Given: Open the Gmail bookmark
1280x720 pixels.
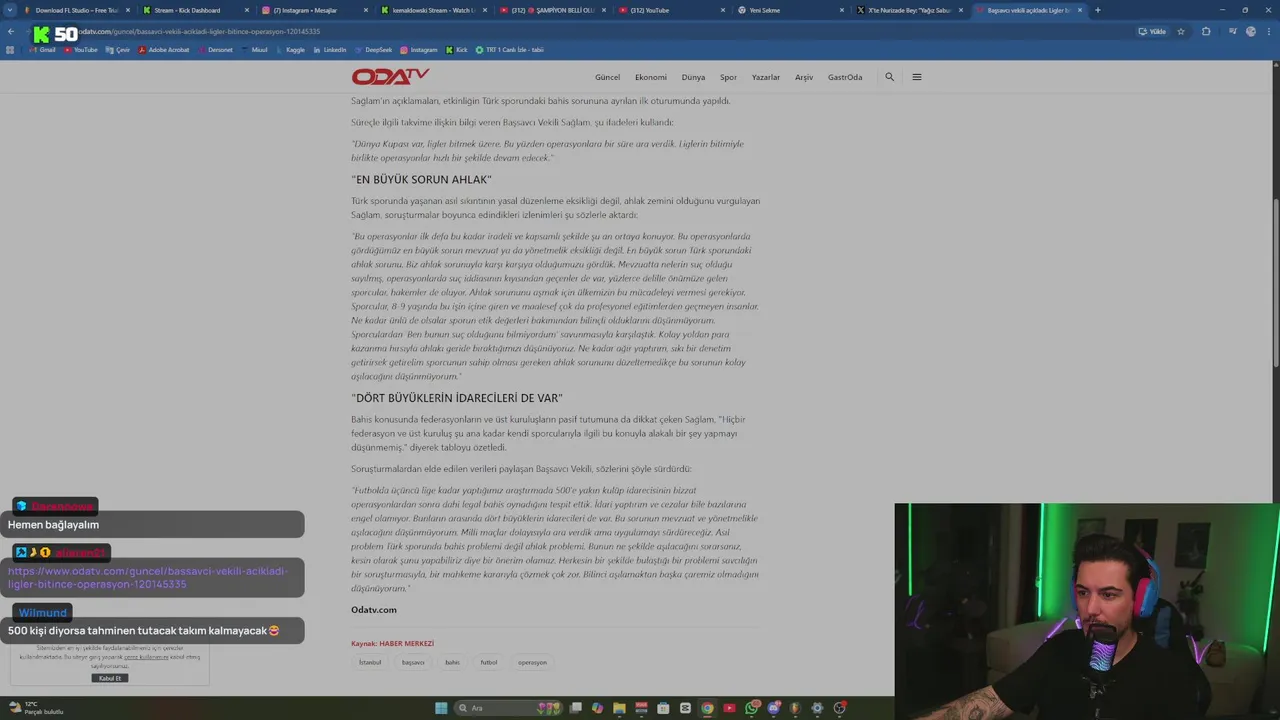Looking at the screenshot, I should click(43, 49).
